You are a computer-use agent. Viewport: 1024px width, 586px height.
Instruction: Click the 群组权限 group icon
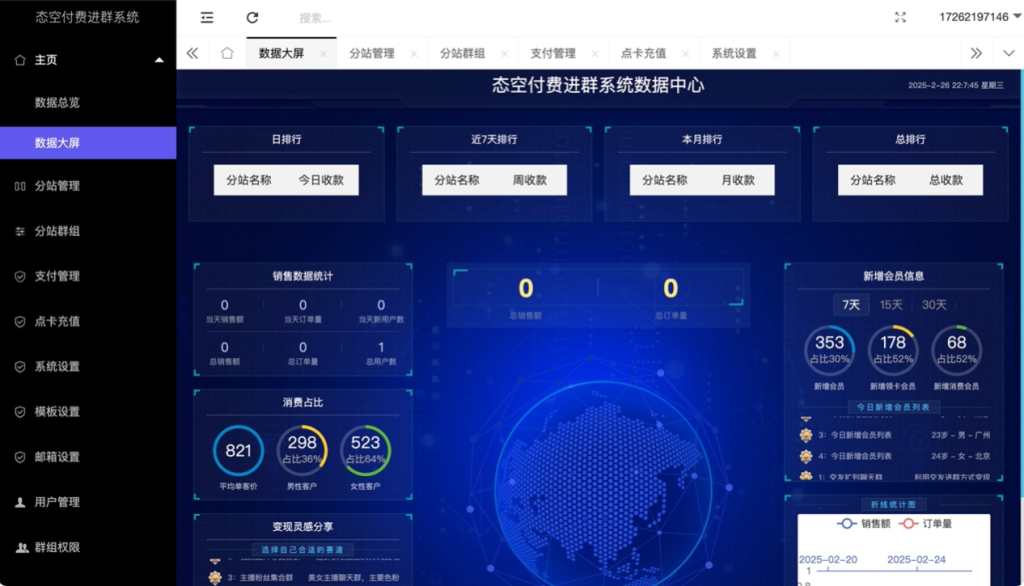pyautogui.click(x=22, y=547)
